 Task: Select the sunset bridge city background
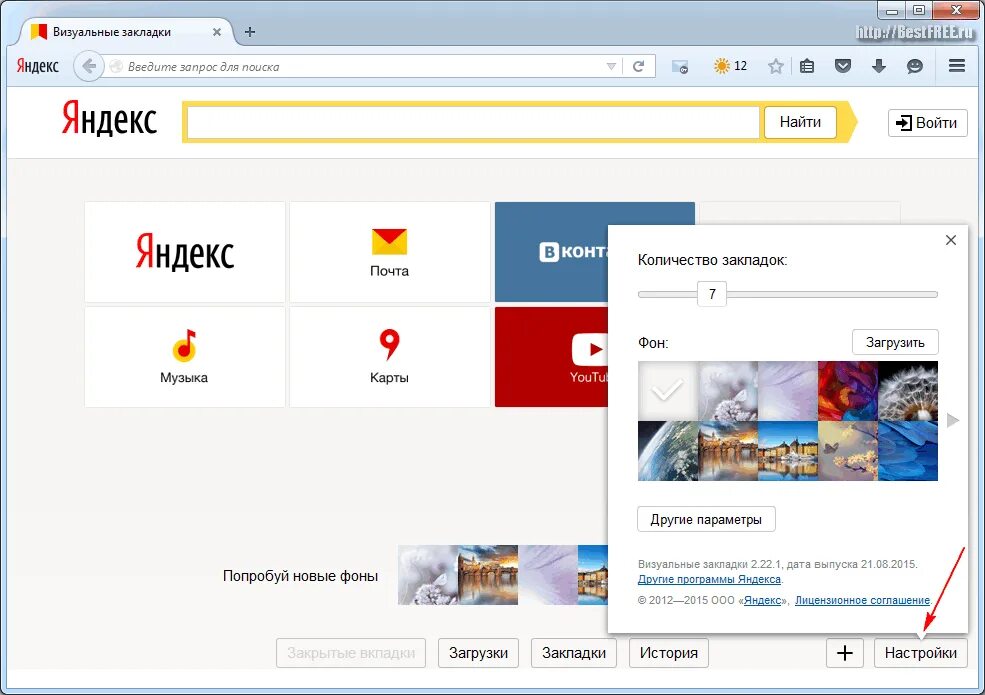point(728,451)
